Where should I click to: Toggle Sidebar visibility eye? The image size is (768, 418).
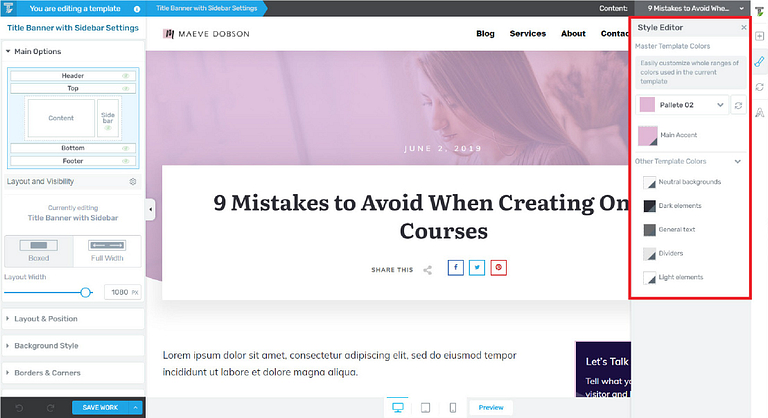click(x=108, y=128)
